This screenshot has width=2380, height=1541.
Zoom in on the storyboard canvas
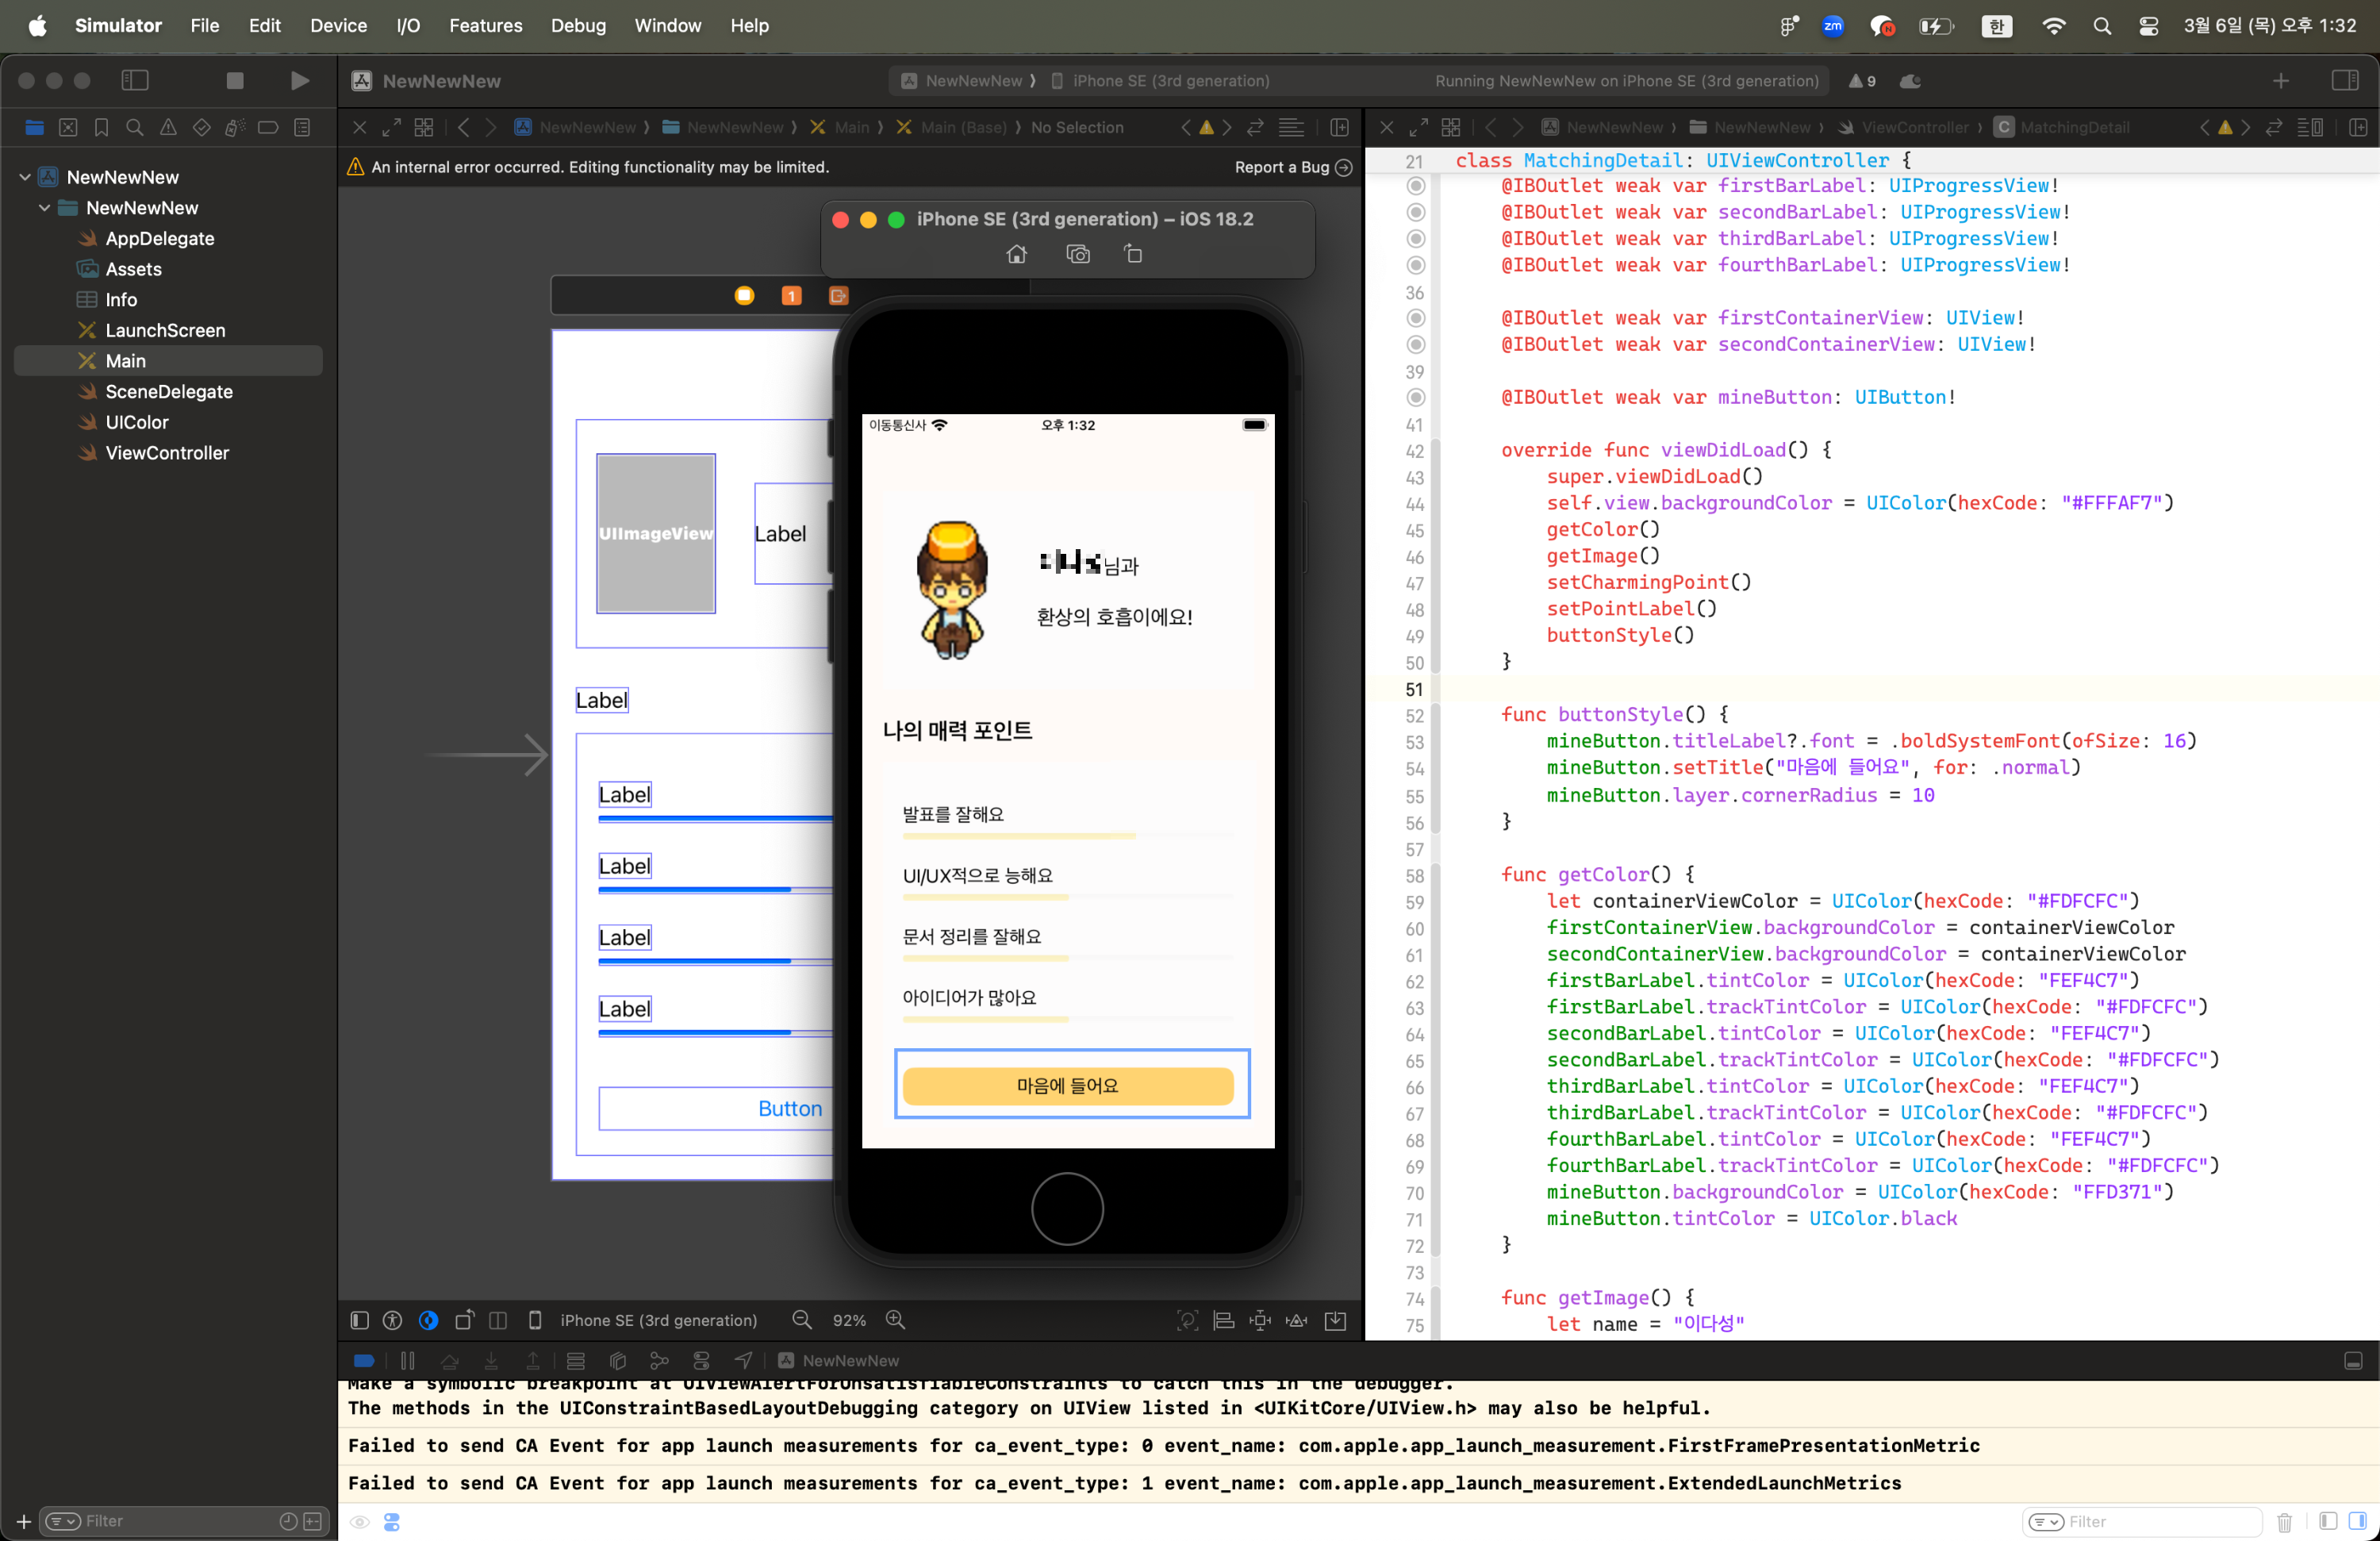[895, 1320]
